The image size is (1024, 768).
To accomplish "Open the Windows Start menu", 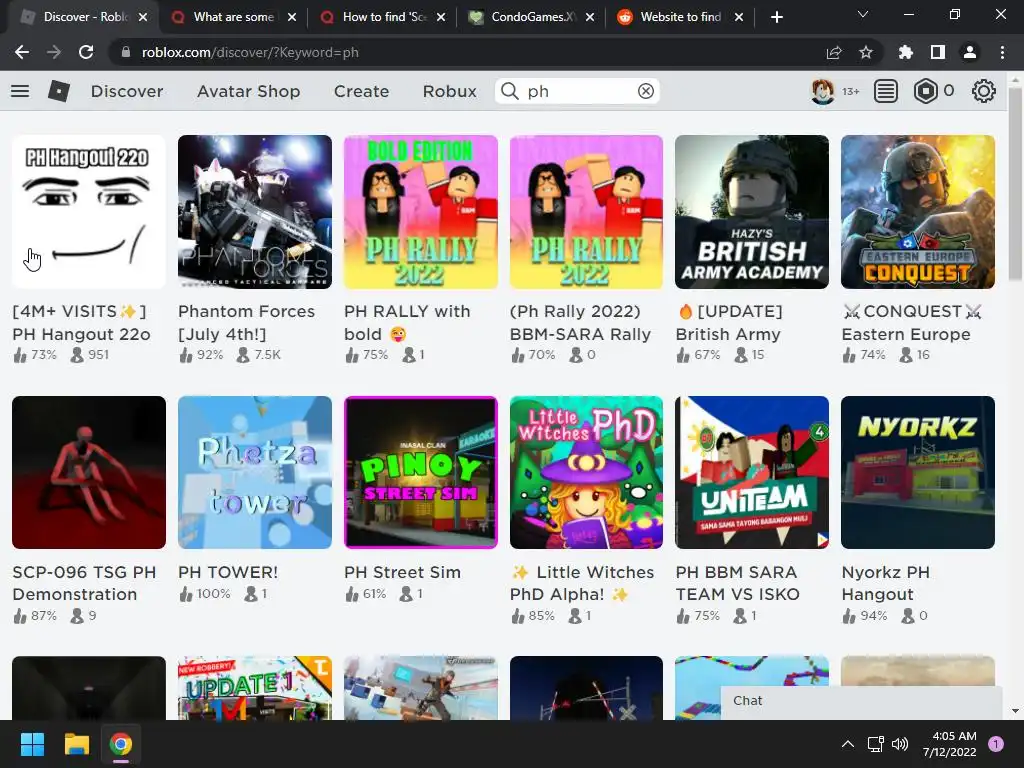I will (x=32, y=744).
